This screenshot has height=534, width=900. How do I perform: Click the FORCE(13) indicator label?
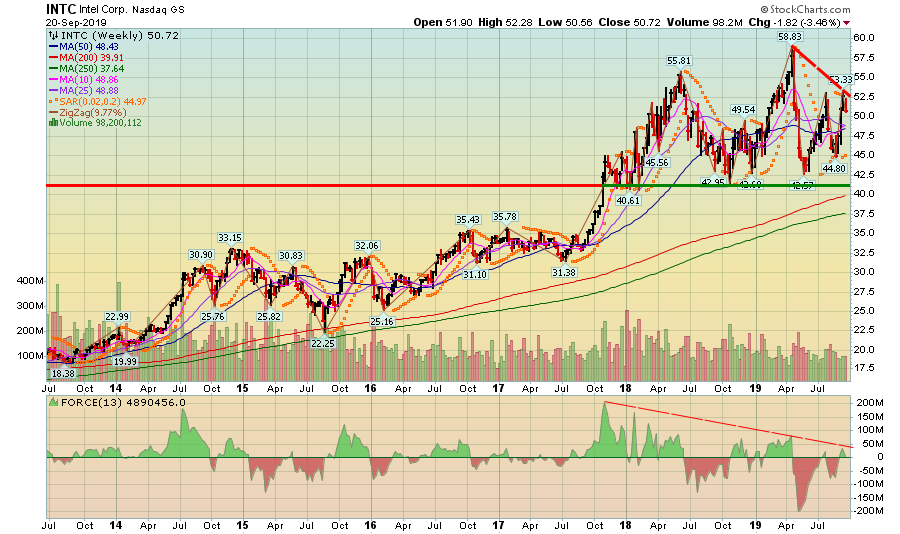(102, 401)
